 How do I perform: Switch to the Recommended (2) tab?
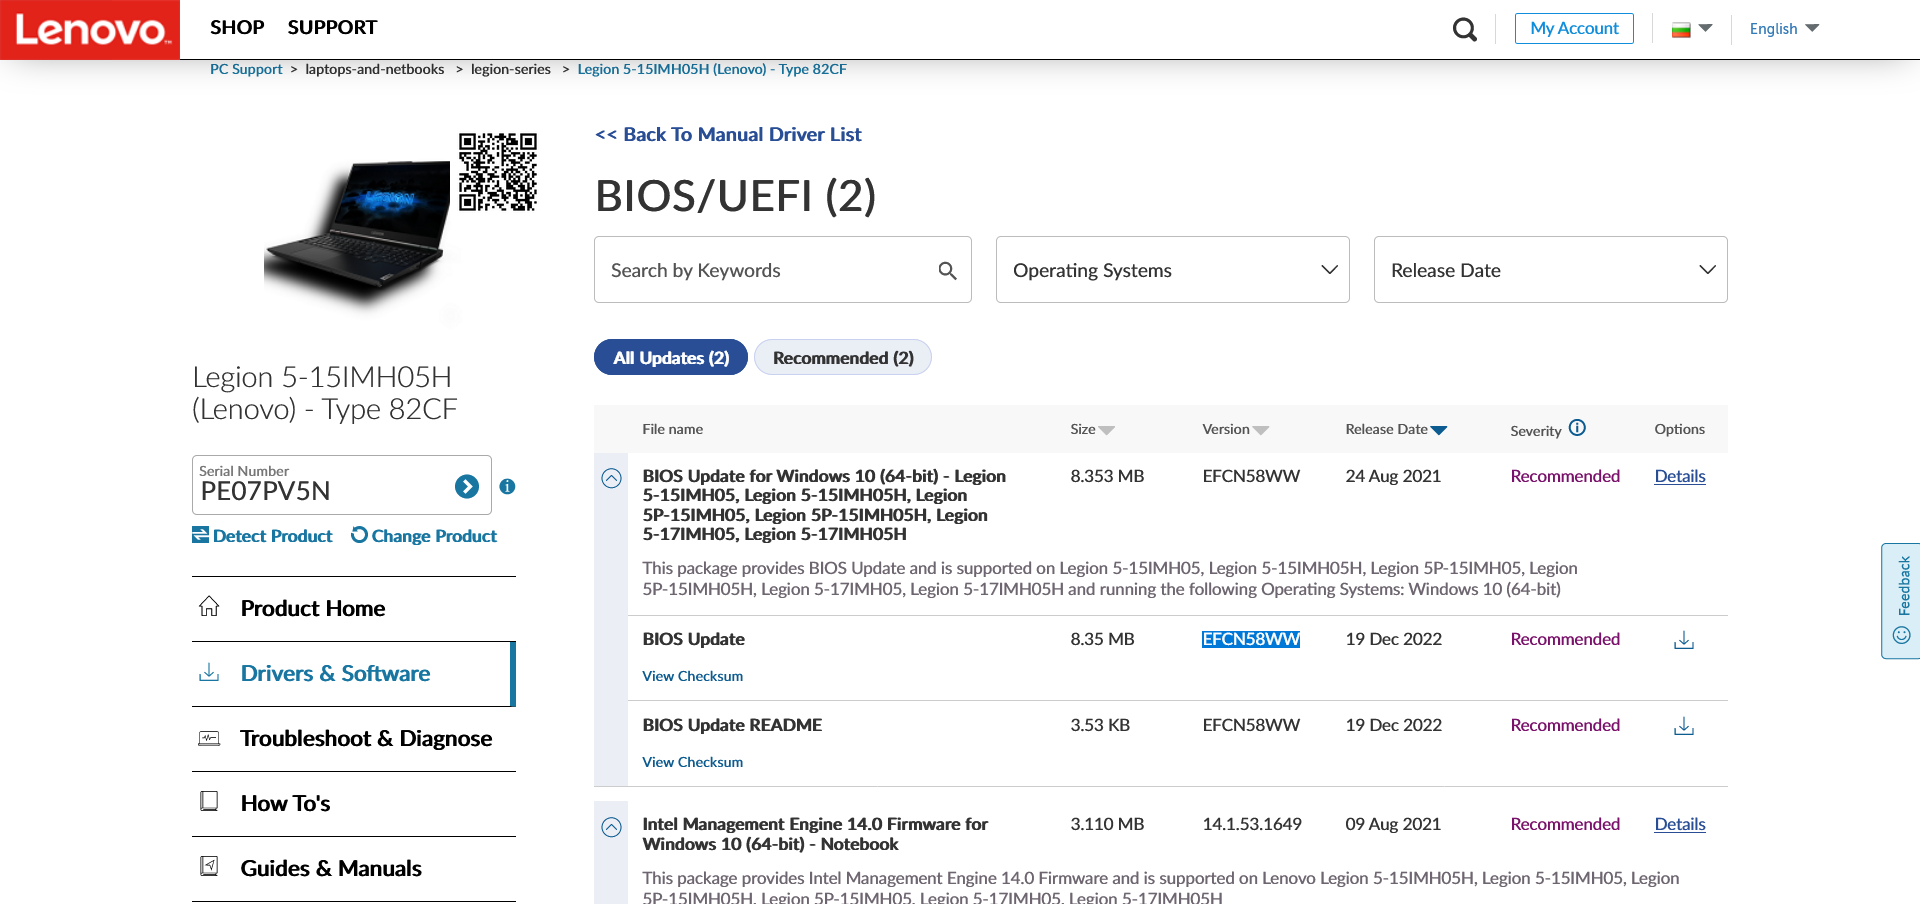pyautogui.click(x=842, y=358)
